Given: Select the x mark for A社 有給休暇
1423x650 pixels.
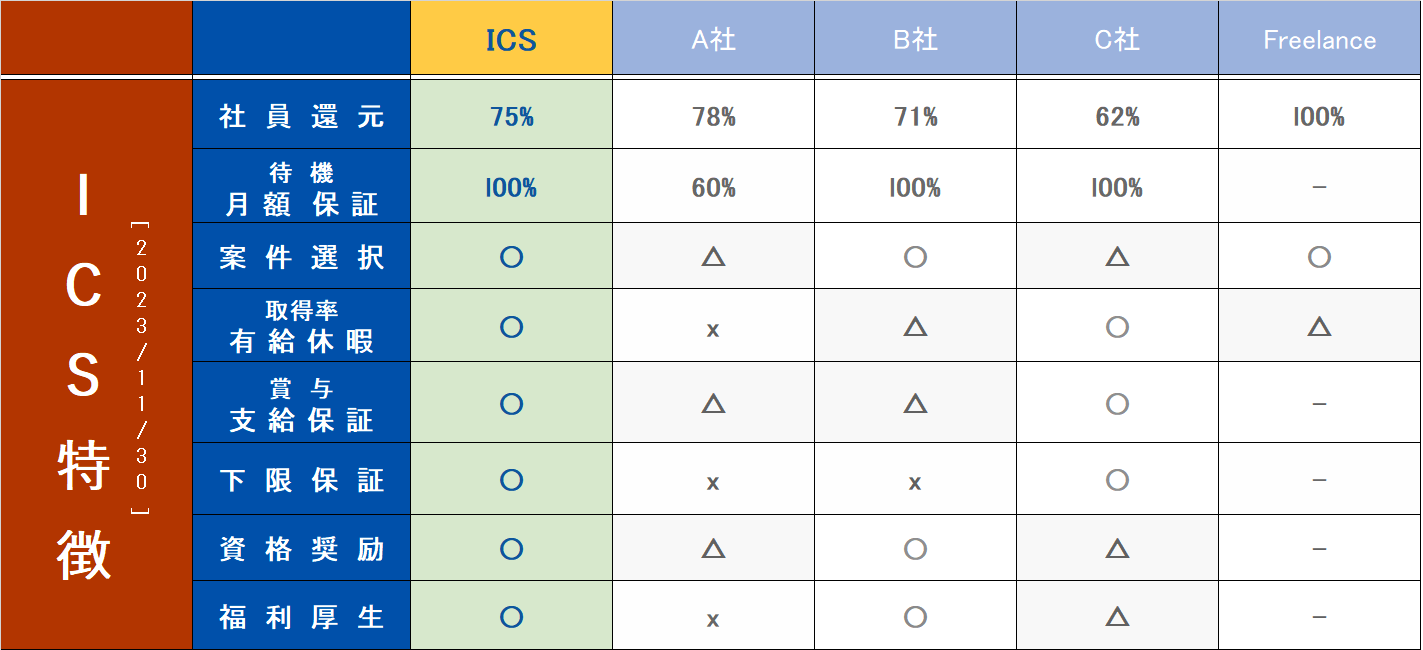Looking at the screenshot, I should point(713,329).
